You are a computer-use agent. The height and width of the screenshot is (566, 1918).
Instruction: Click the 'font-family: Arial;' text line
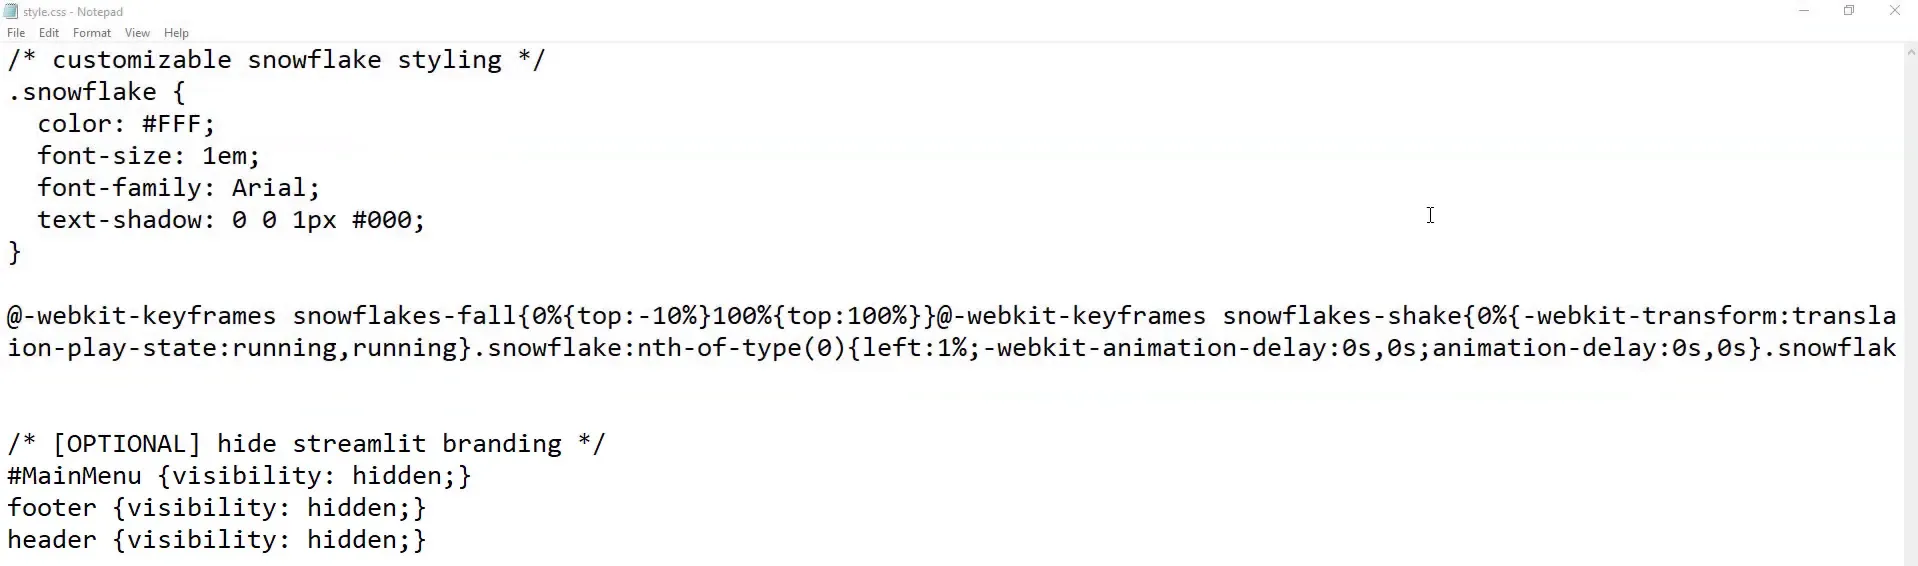178,188
